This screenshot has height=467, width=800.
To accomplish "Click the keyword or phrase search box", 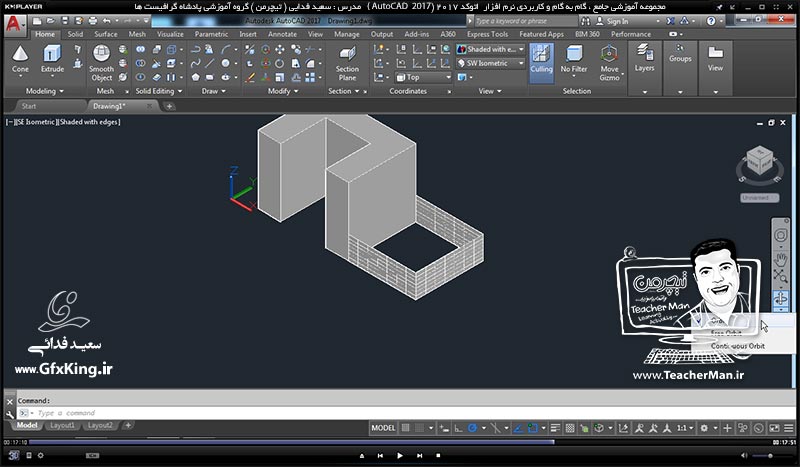I will (526, 21).
